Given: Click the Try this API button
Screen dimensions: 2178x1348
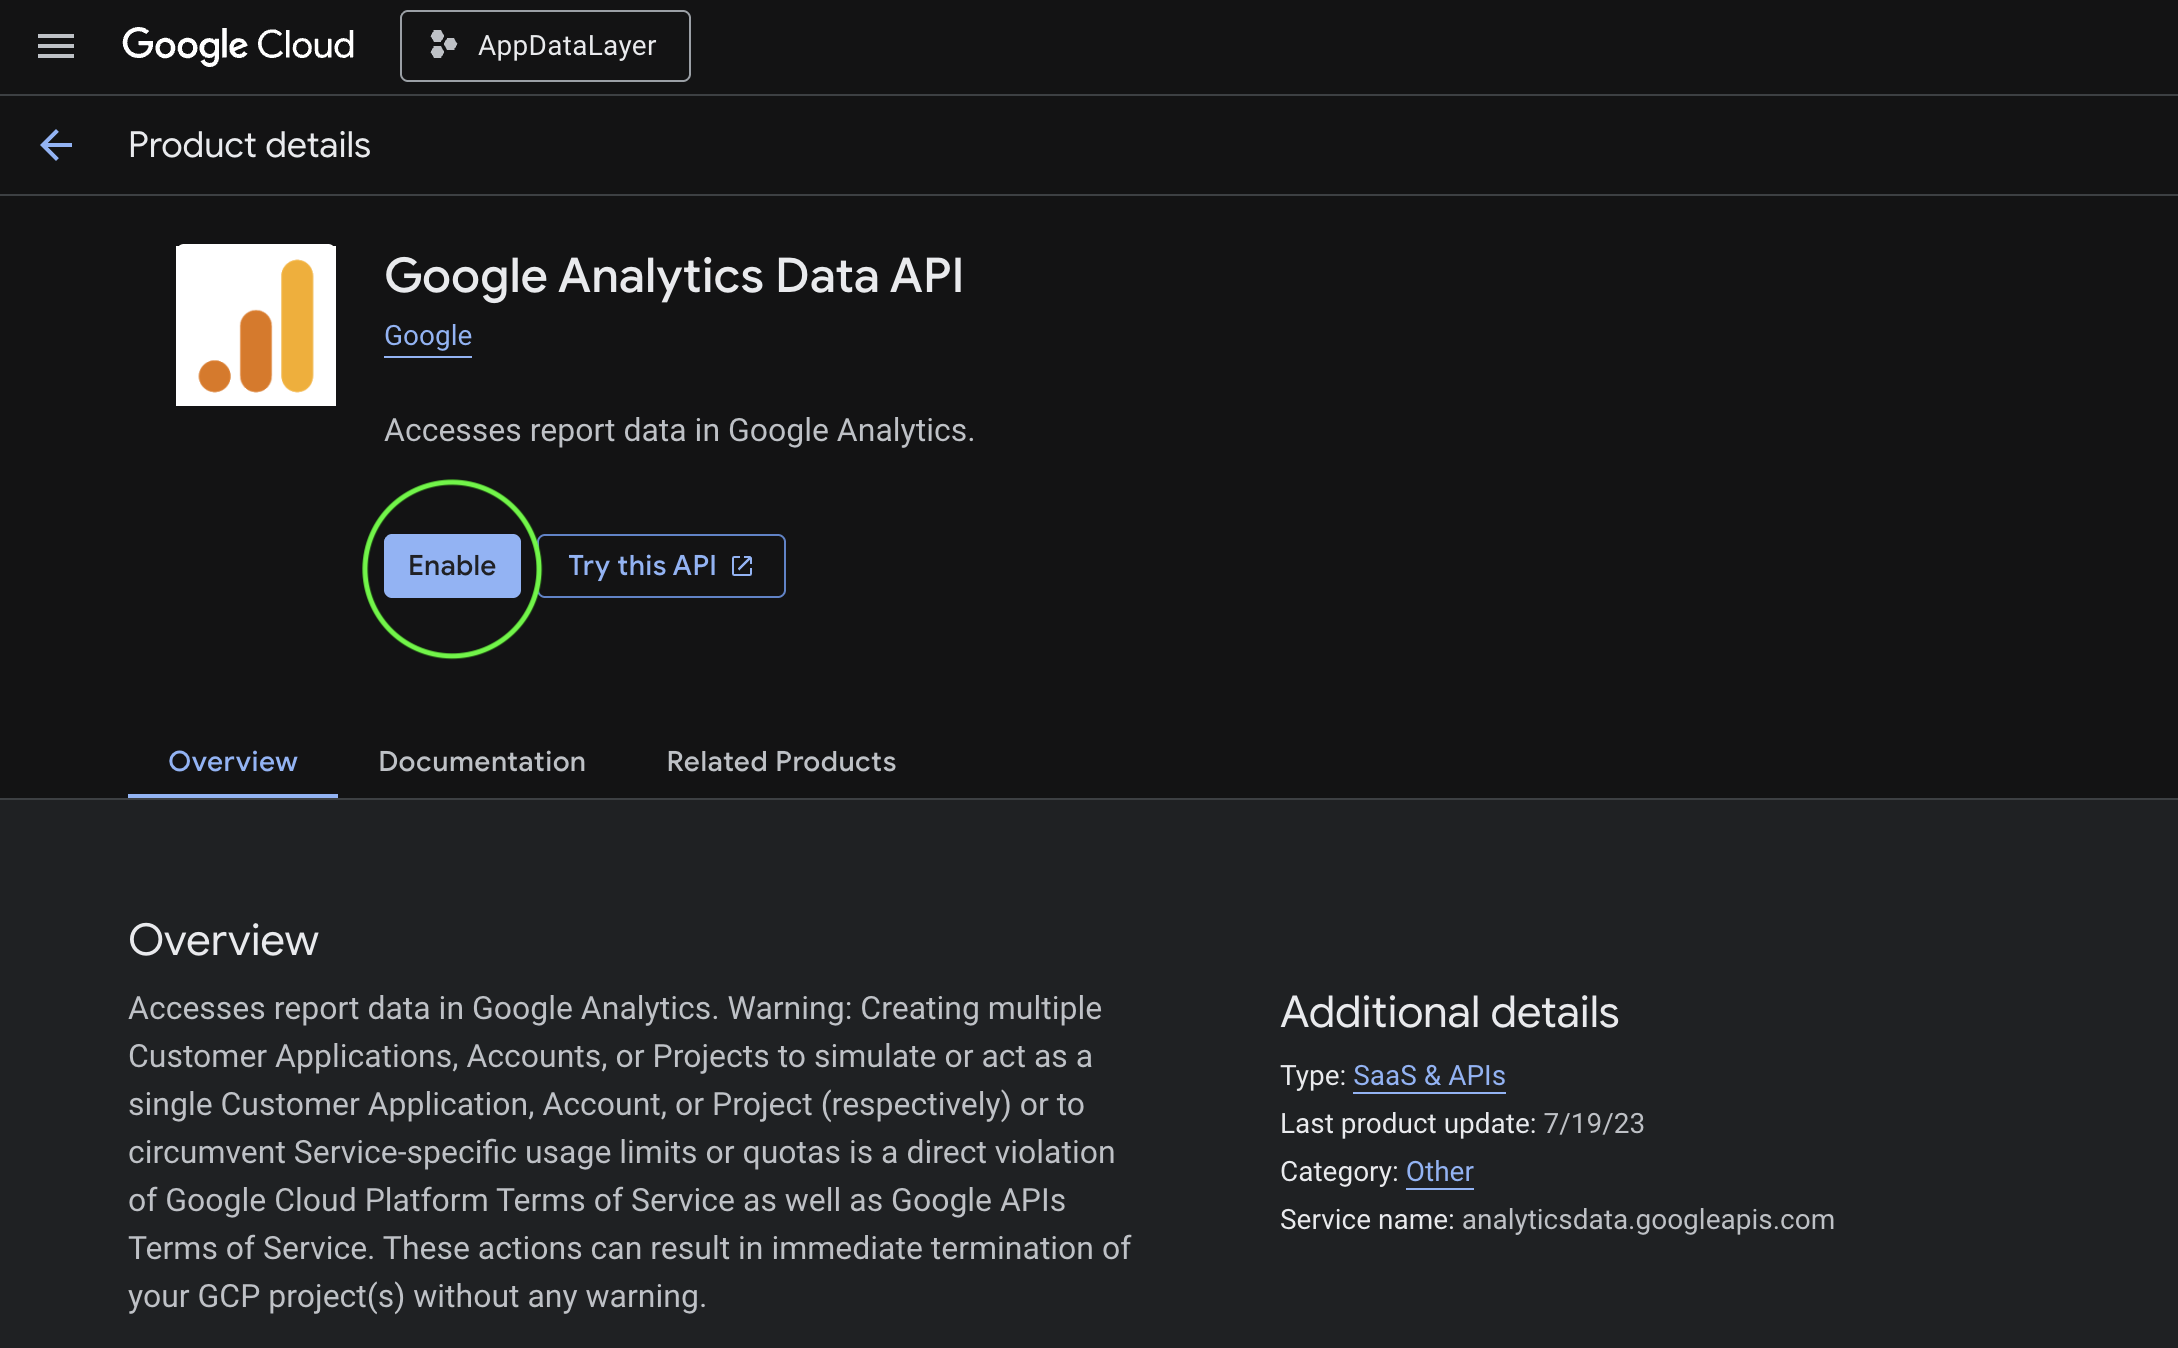Looking at the screenshot, I should coord(661,566).
